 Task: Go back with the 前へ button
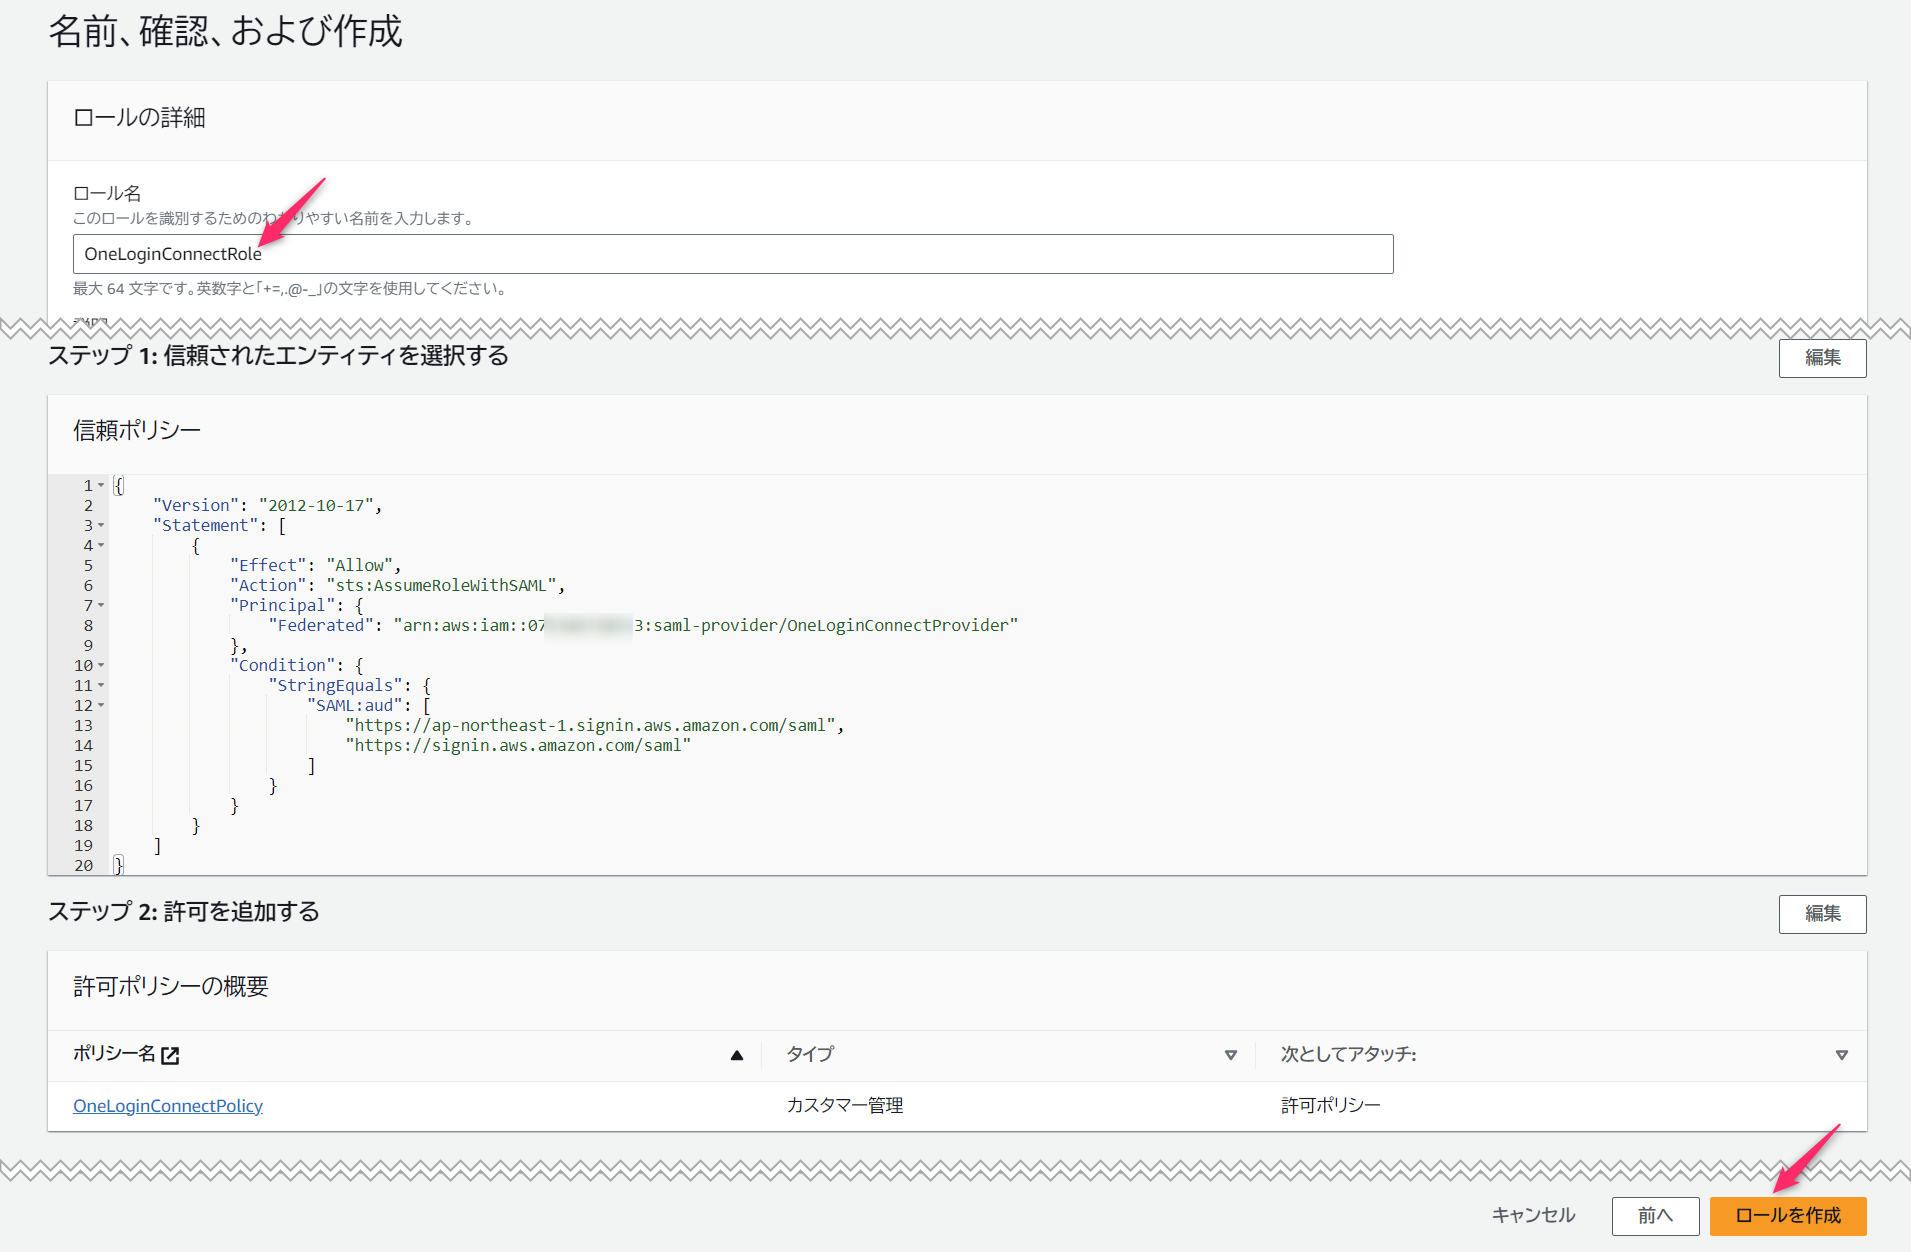(1655, 1216)
